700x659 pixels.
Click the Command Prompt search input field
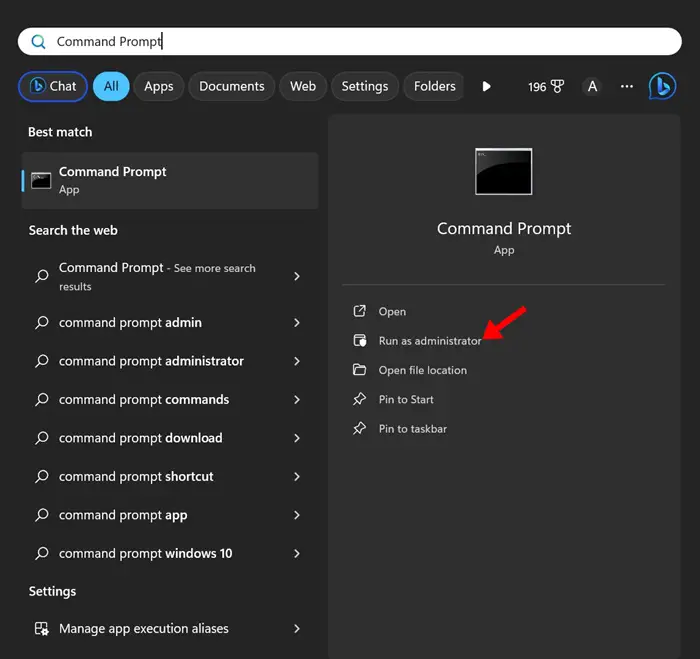350,42
